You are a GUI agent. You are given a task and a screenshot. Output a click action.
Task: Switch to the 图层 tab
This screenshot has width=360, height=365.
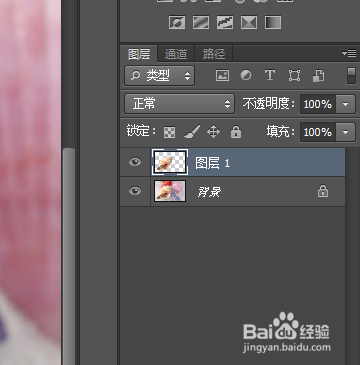(x=139, y=54)
